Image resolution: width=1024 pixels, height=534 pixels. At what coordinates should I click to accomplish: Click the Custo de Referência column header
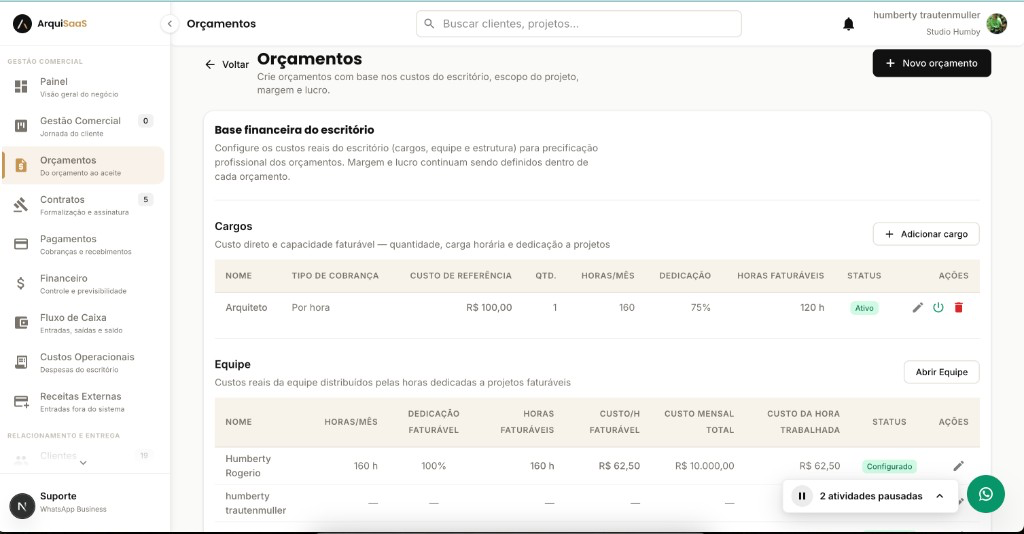pos(461,275)
